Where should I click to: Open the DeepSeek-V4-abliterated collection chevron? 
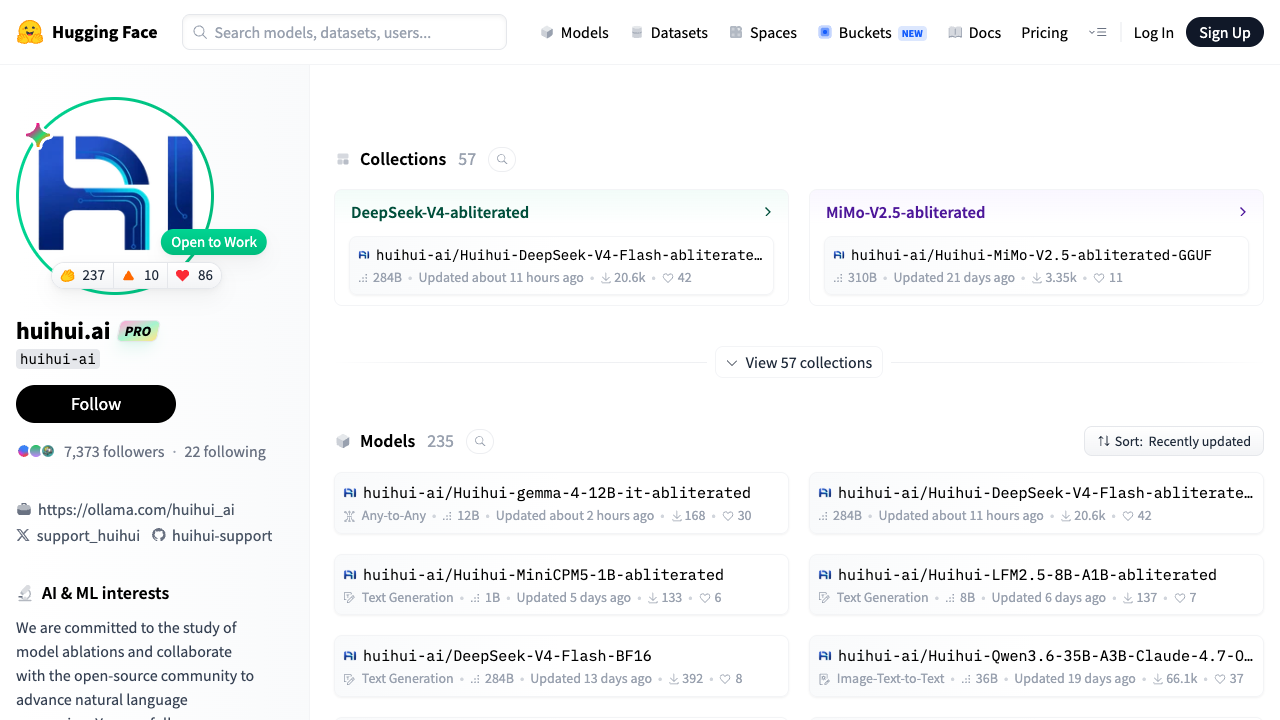pos(768,212)
